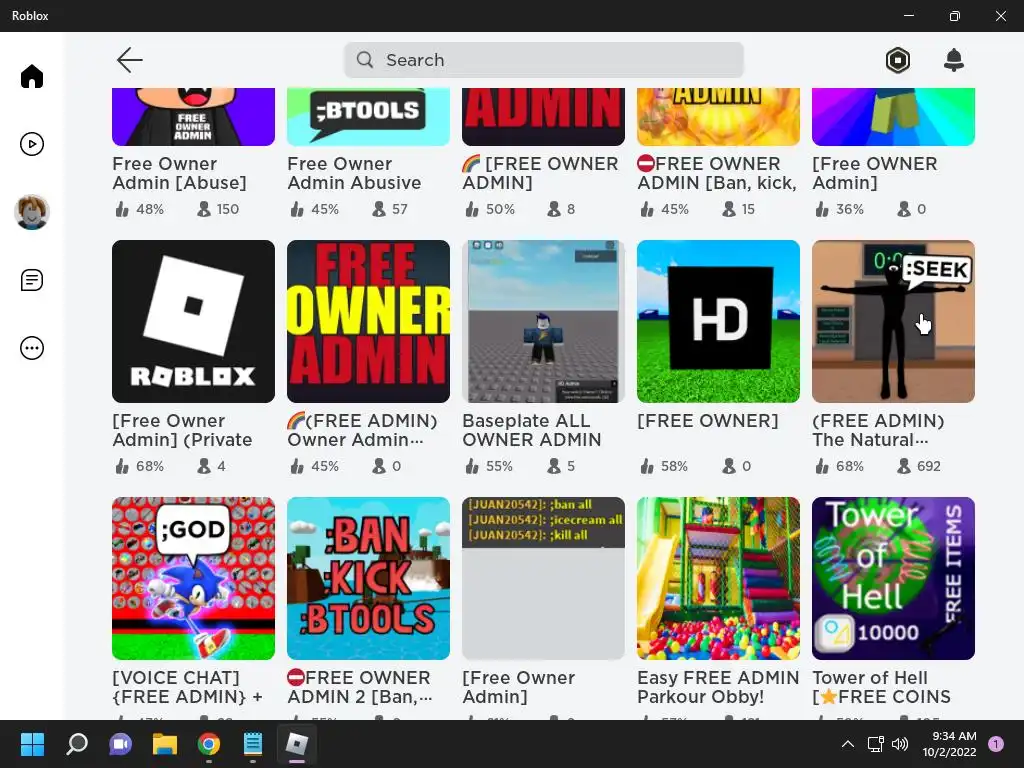
Task: Click Tower of Hell [FREE COINS title
Action: point(882,687)
